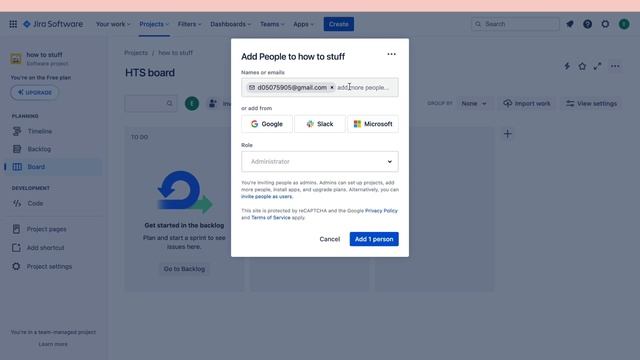Image resolution: width=640 pixels, height=360 pixels.
Task: Open the Terms of Service link
Action: [271, 218]
